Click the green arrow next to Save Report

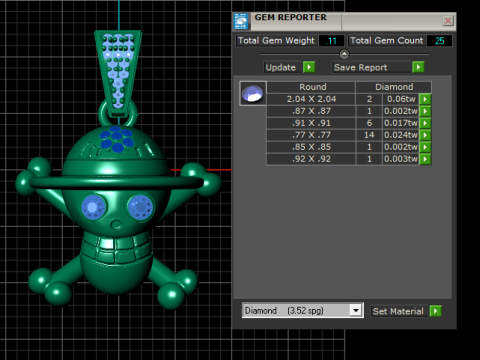tap(418, 67)
